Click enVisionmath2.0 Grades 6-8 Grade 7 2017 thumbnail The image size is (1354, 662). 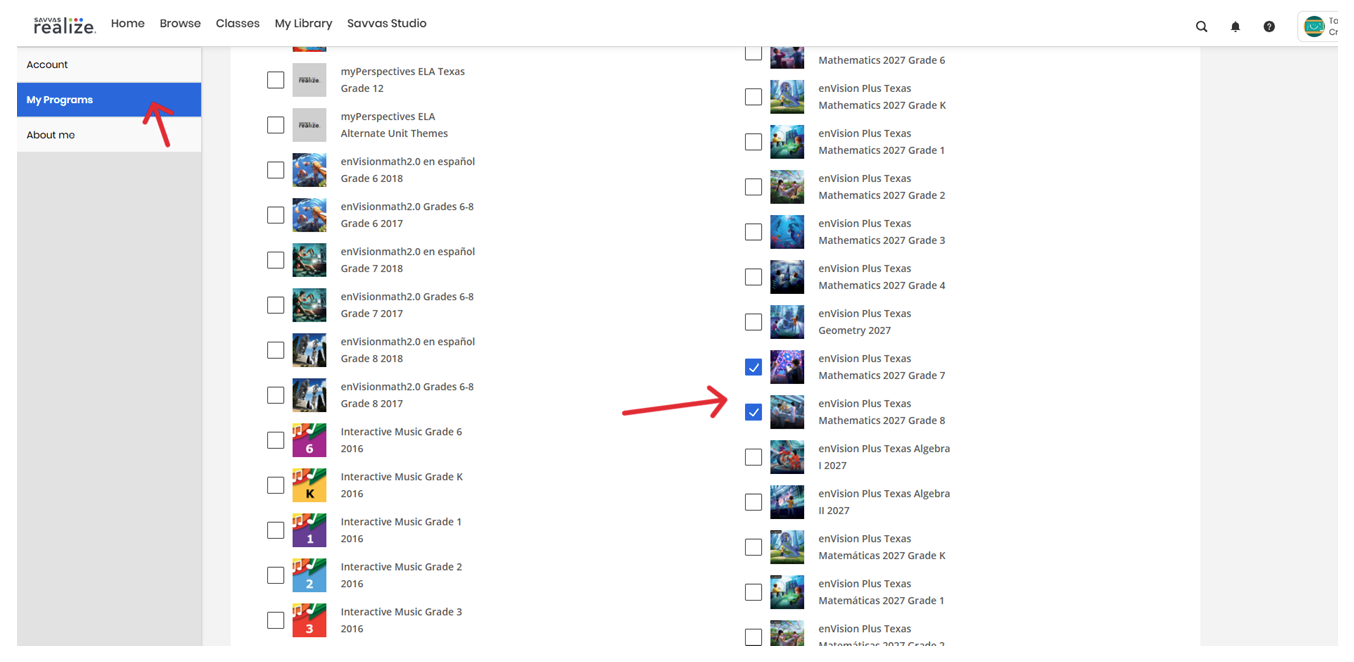click(309, 305)
